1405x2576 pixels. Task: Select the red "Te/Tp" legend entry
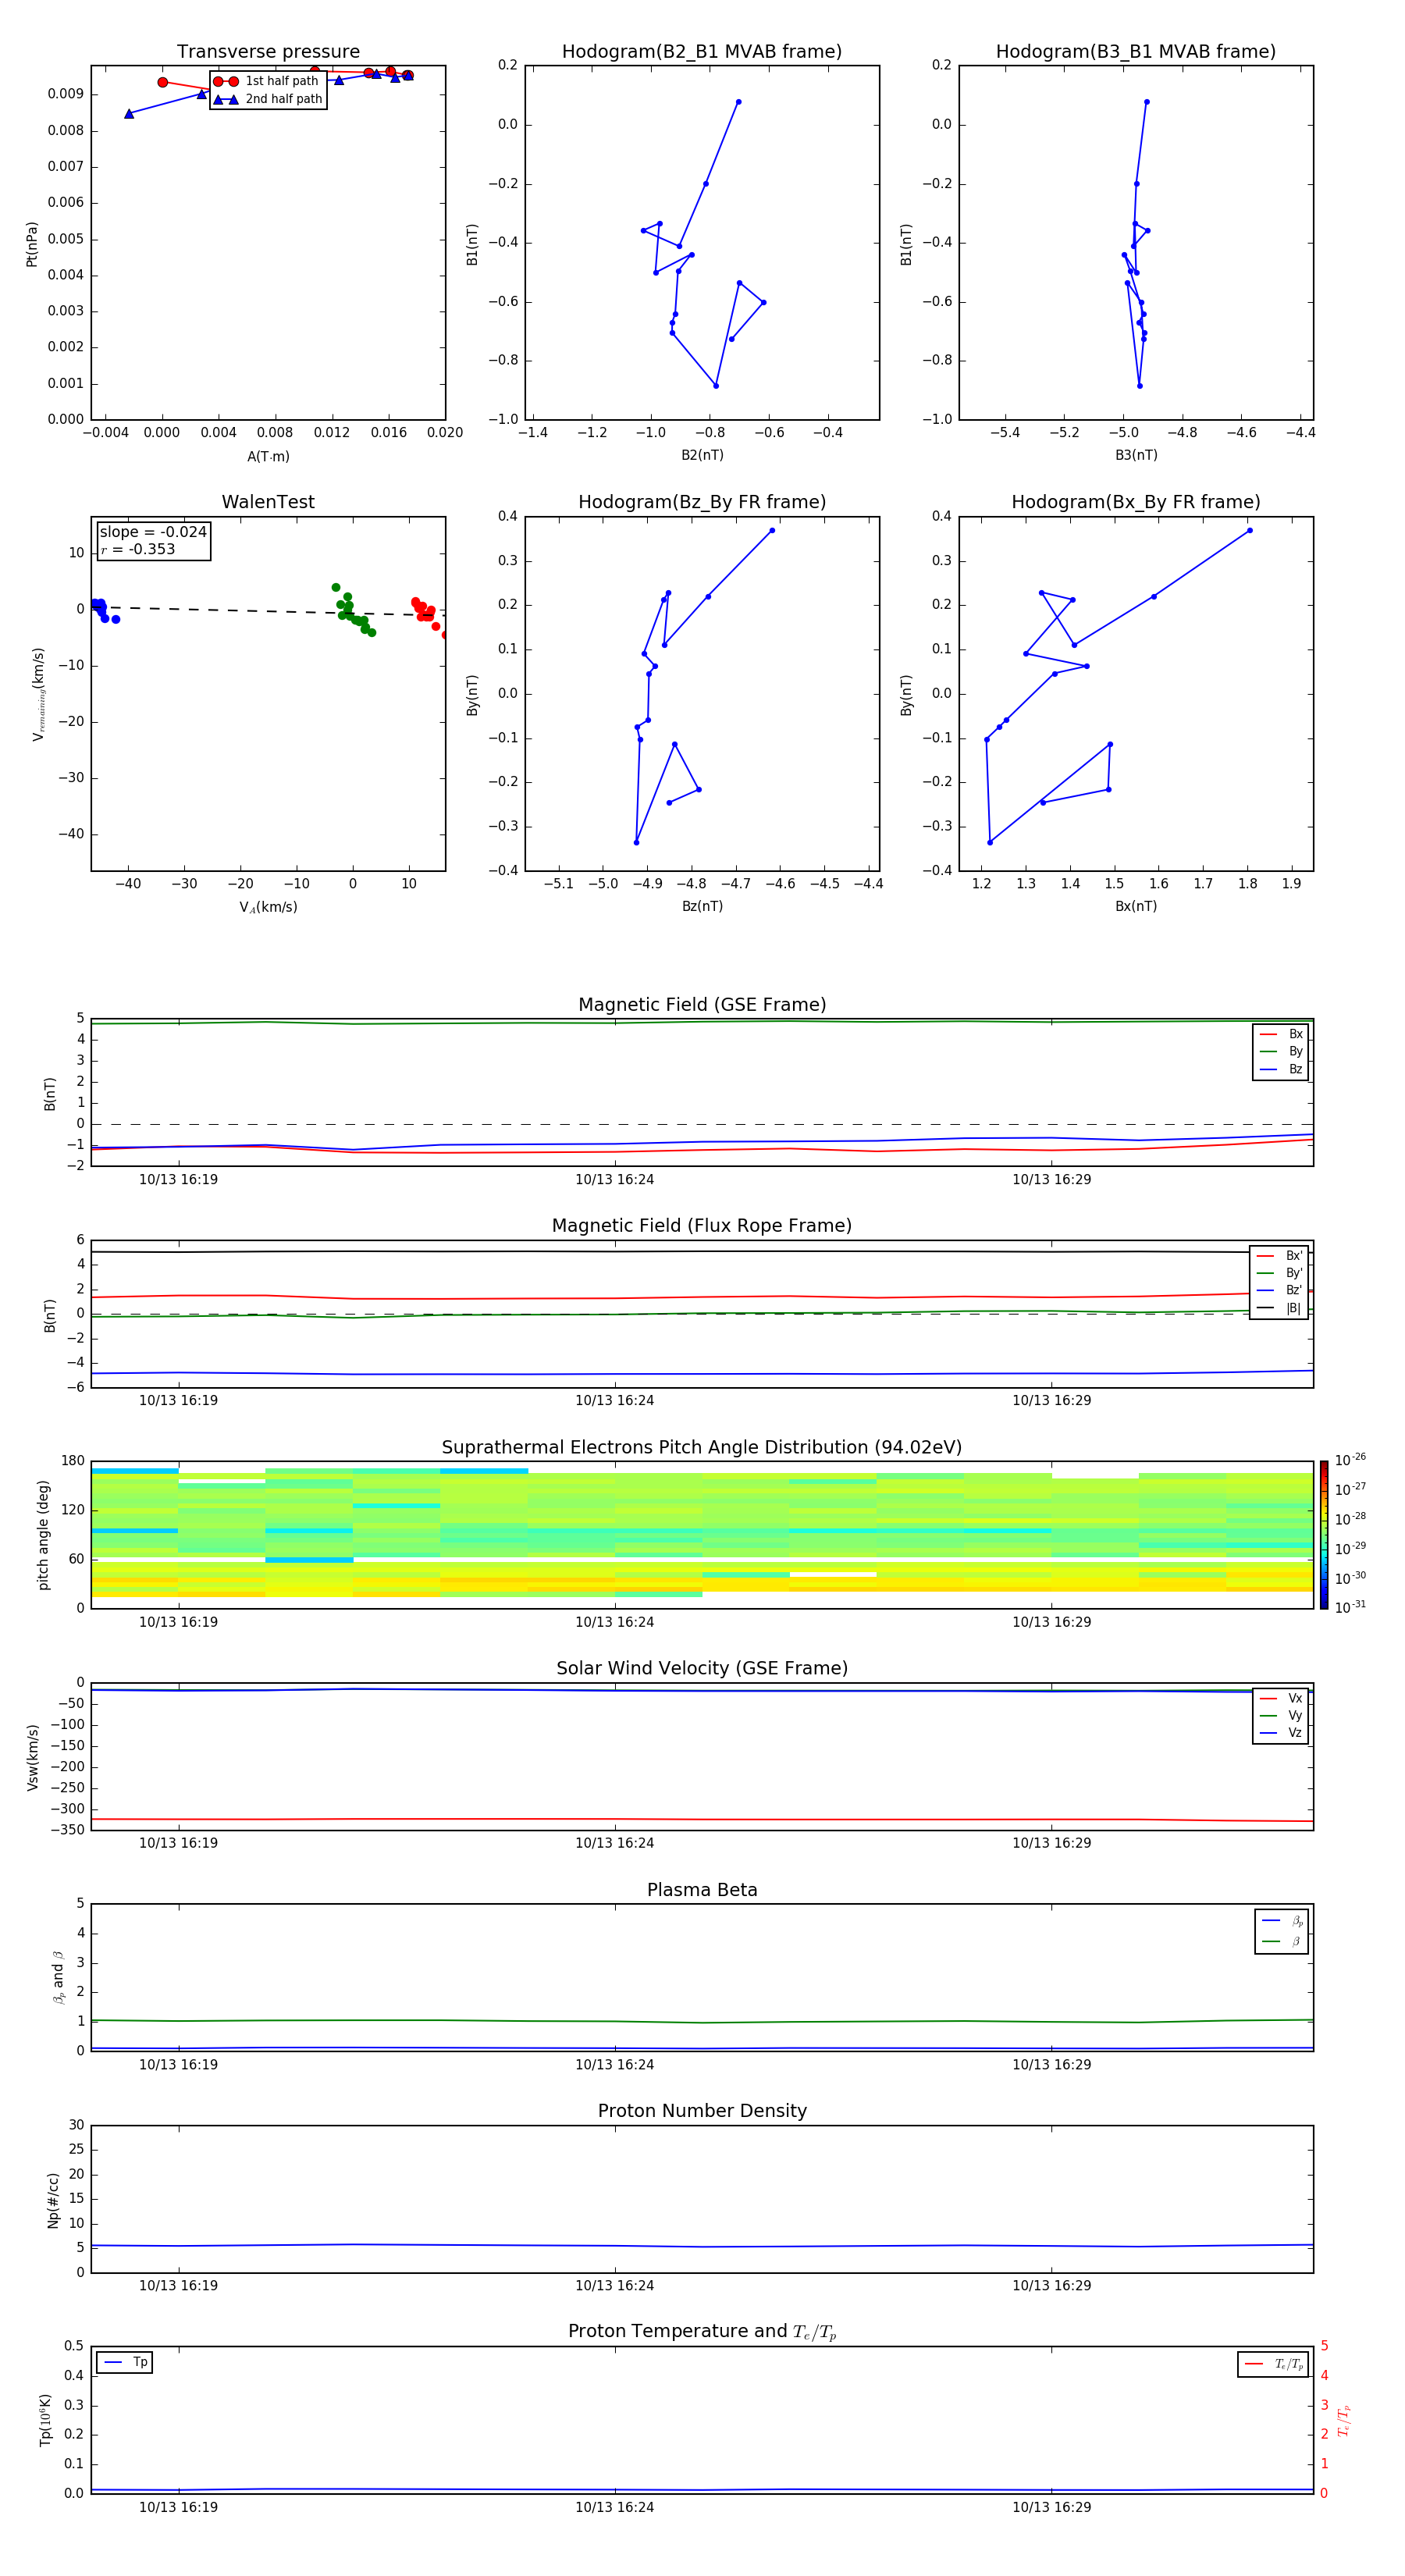coord(1274,2364)
